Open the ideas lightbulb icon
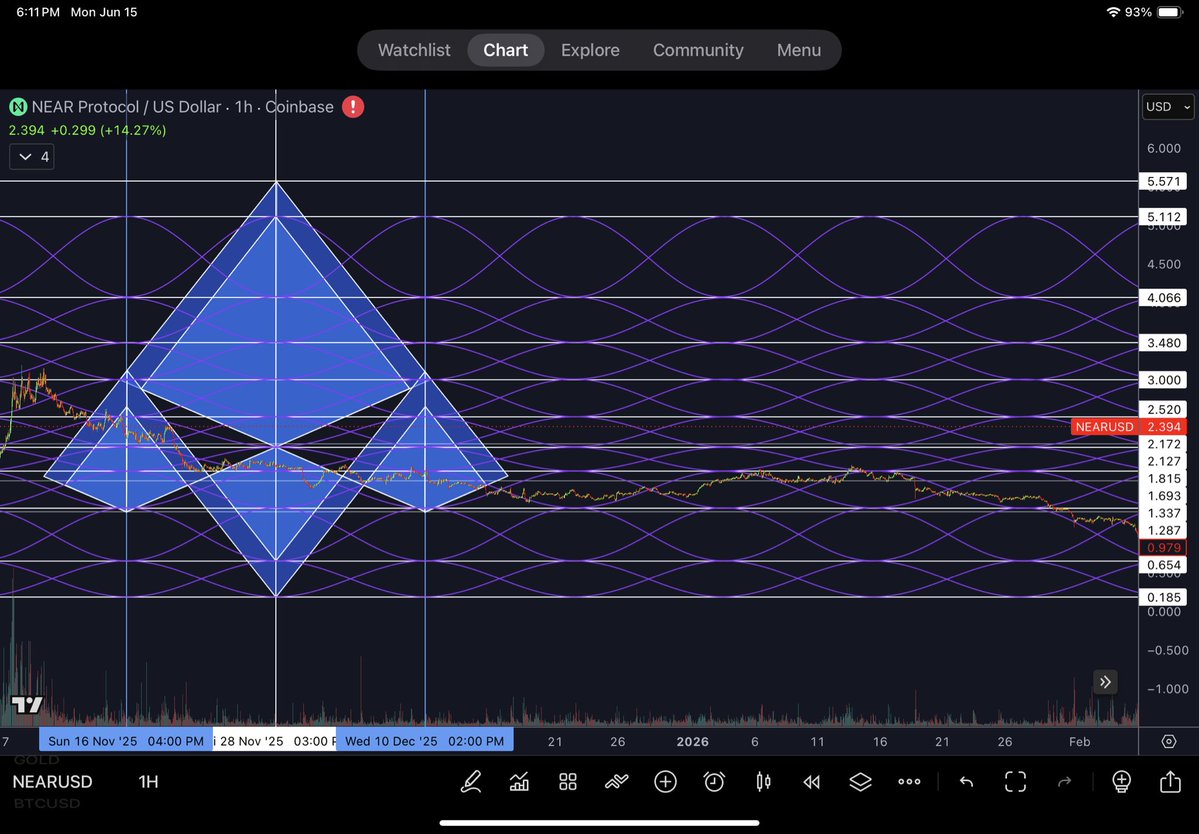The image size is (1199, 834). [x=1121, y=781]
